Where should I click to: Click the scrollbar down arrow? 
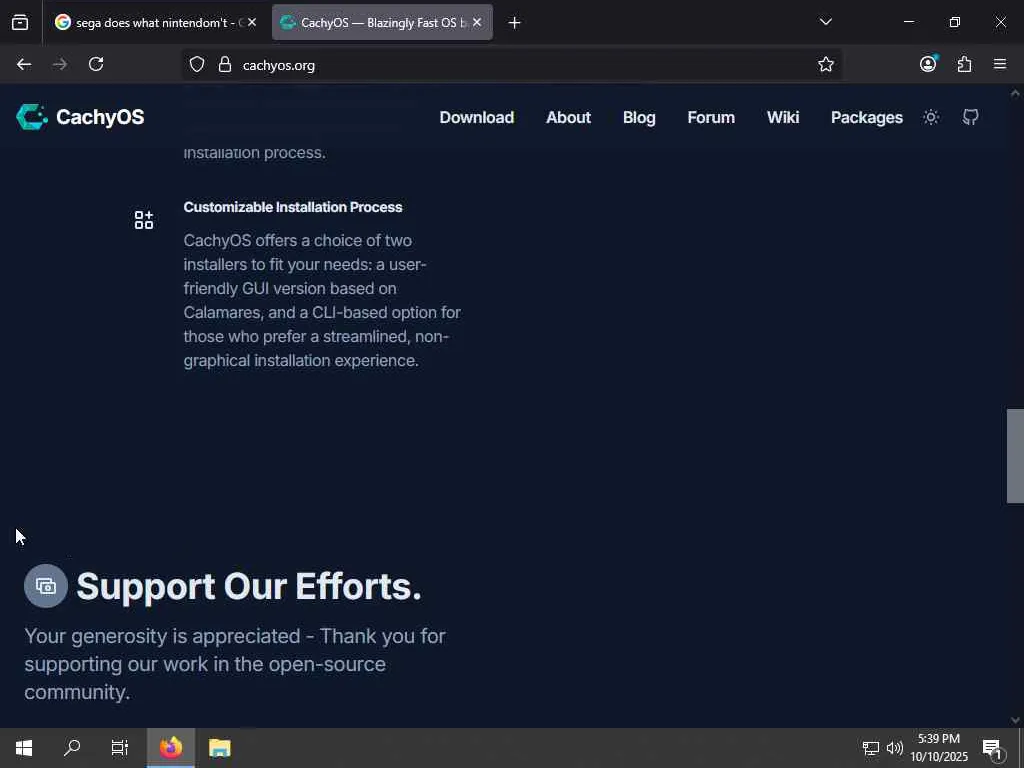pos(1015,720)
